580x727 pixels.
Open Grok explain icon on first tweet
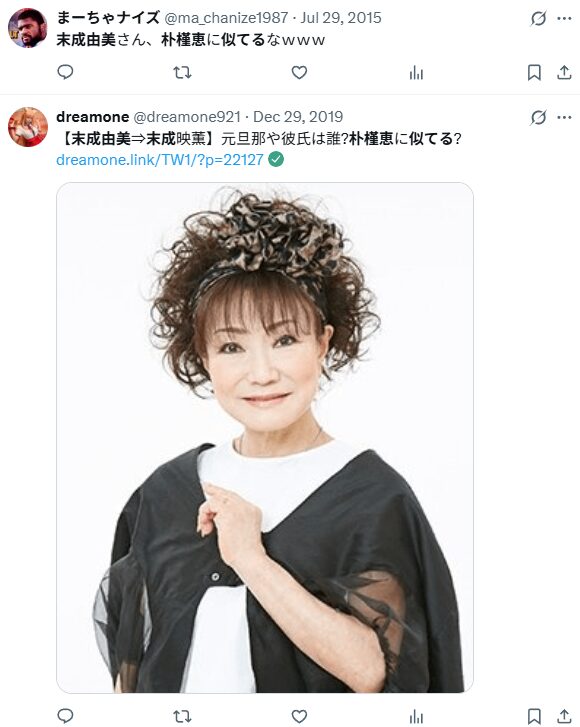(538, 19)
